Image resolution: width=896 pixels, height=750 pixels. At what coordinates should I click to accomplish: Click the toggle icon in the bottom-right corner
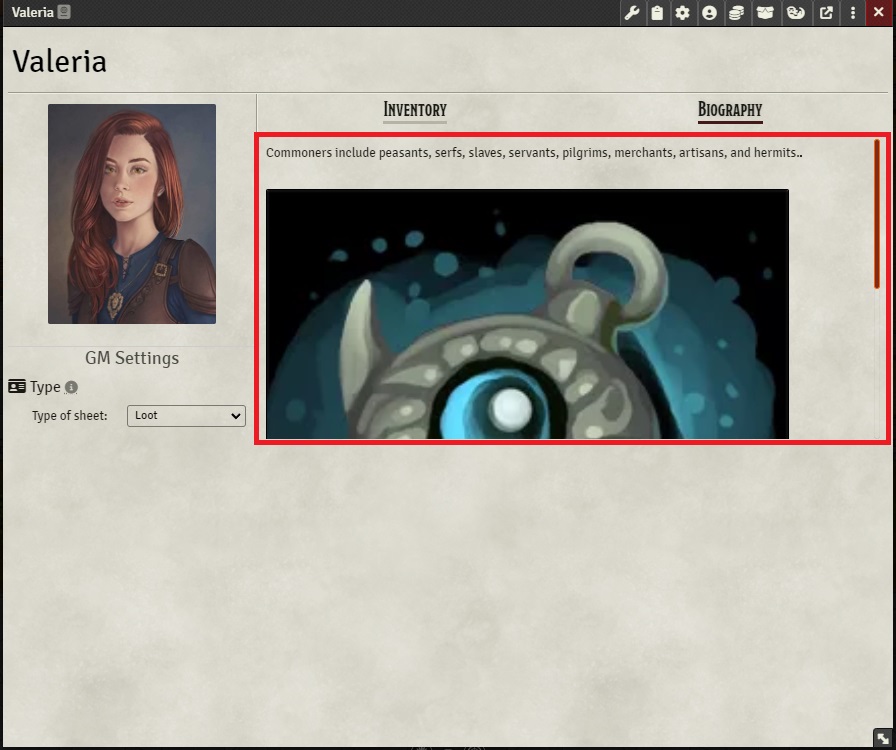click(x=884, y=738)
